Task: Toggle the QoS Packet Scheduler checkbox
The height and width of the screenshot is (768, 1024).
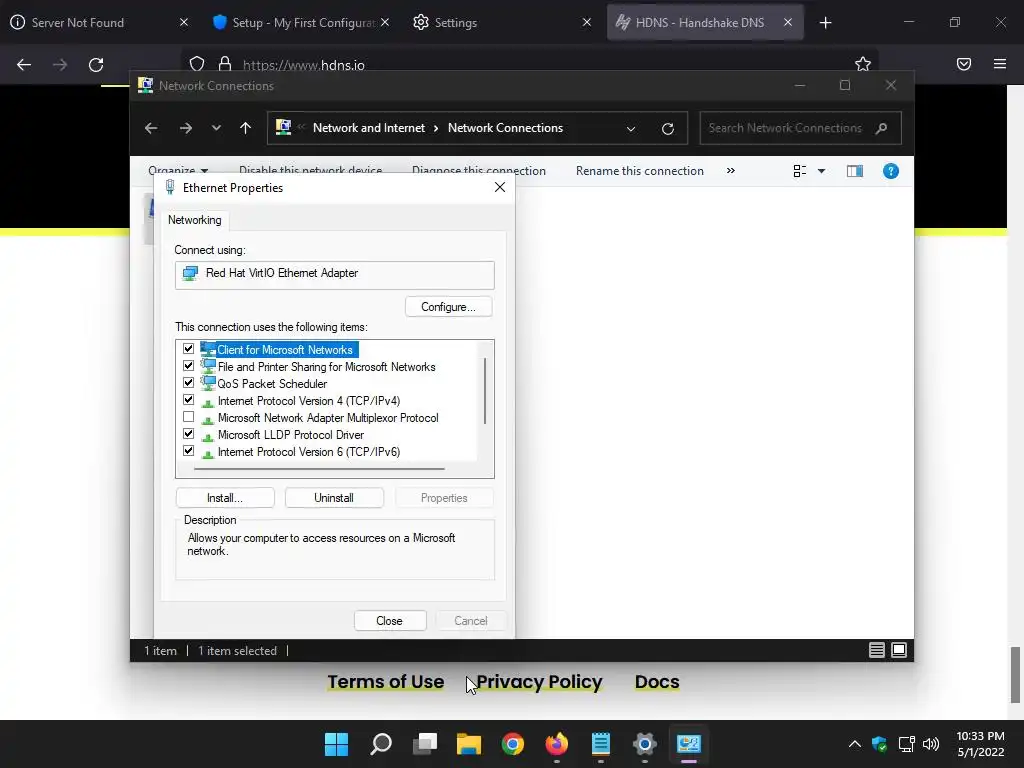Action: click(189, 383)
